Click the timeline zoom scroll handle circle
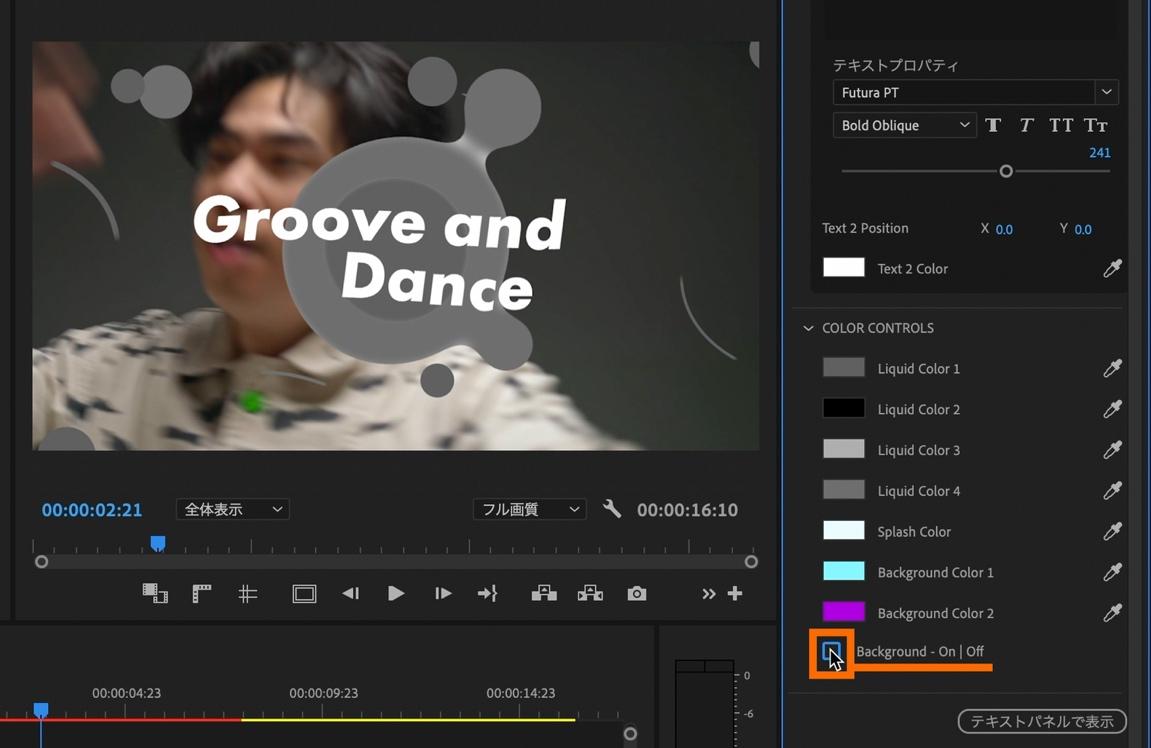 630,733
